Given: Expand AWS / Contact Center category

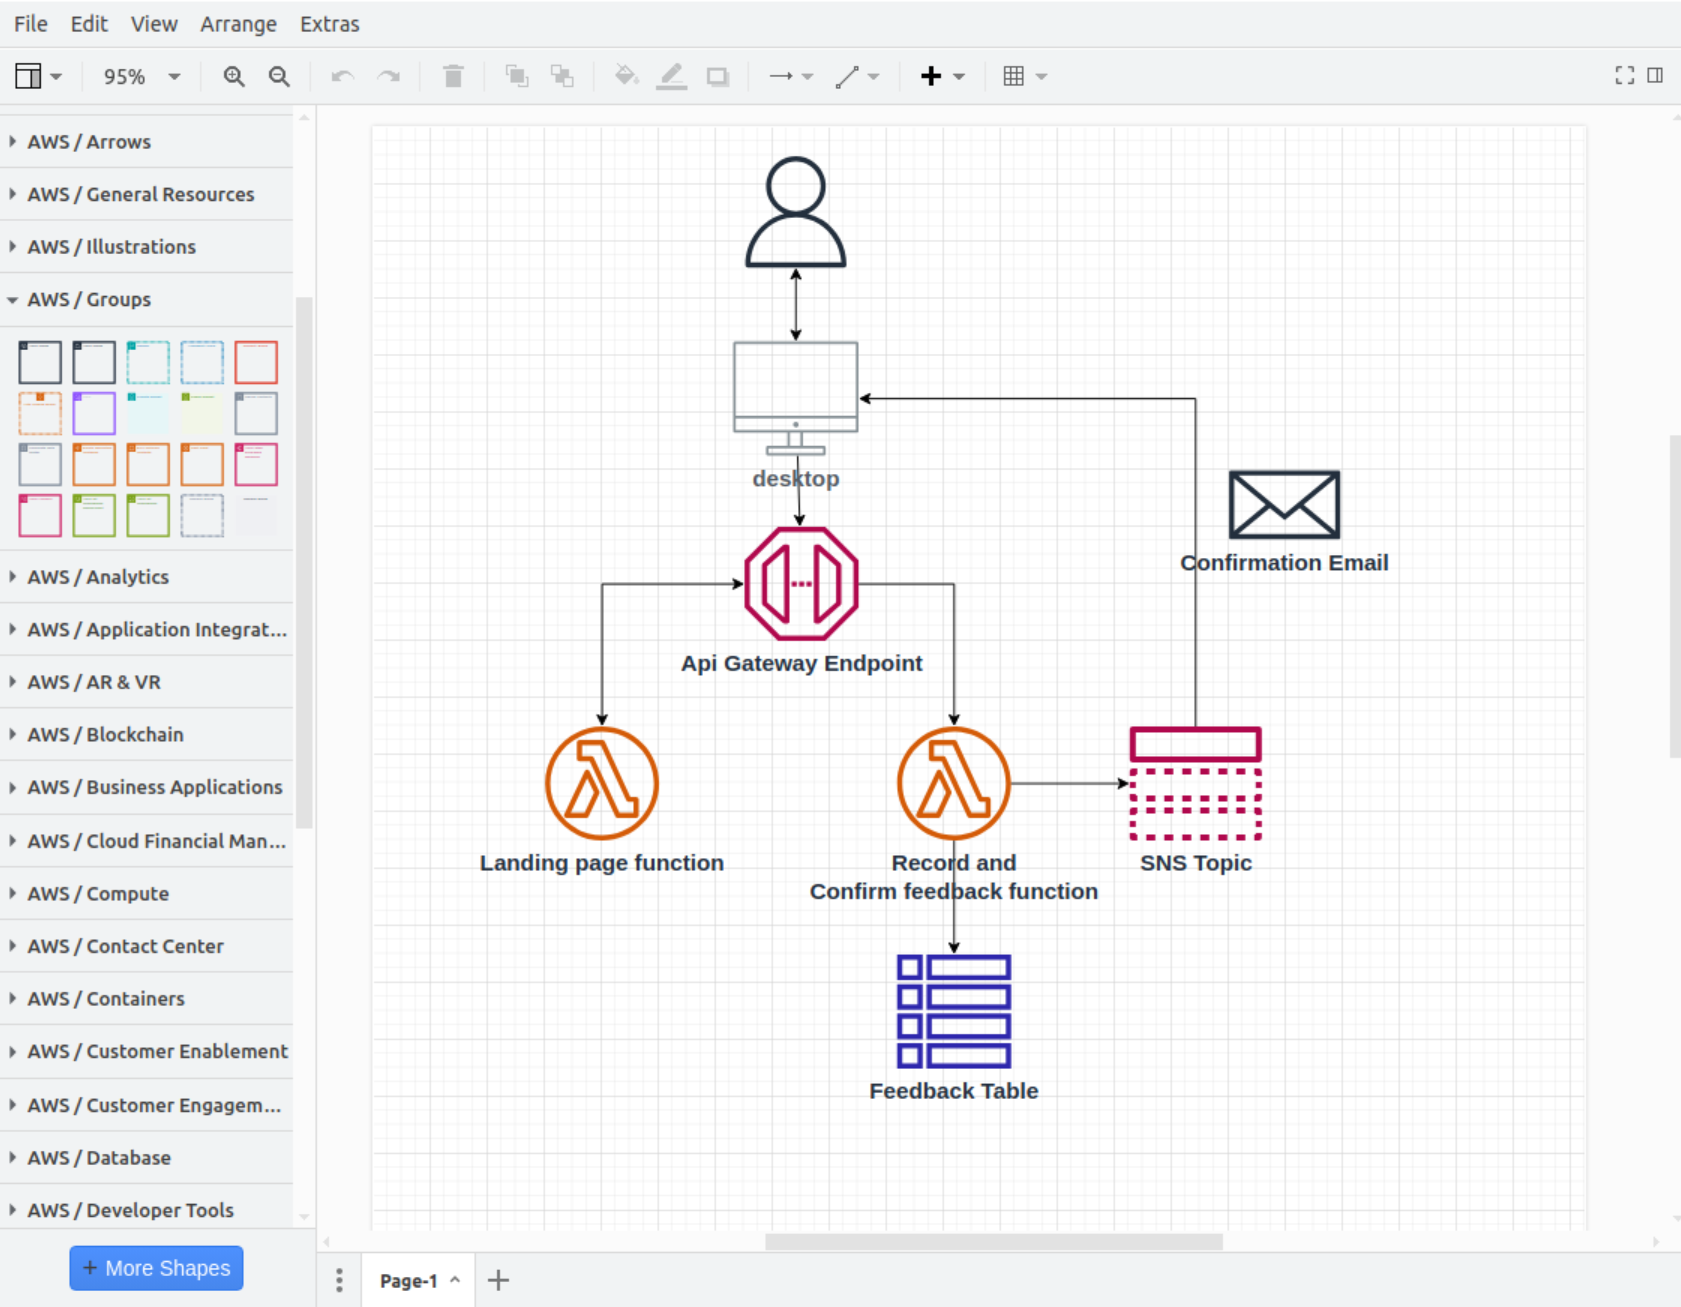Looking at the screenshot, I should pos(146,946).
